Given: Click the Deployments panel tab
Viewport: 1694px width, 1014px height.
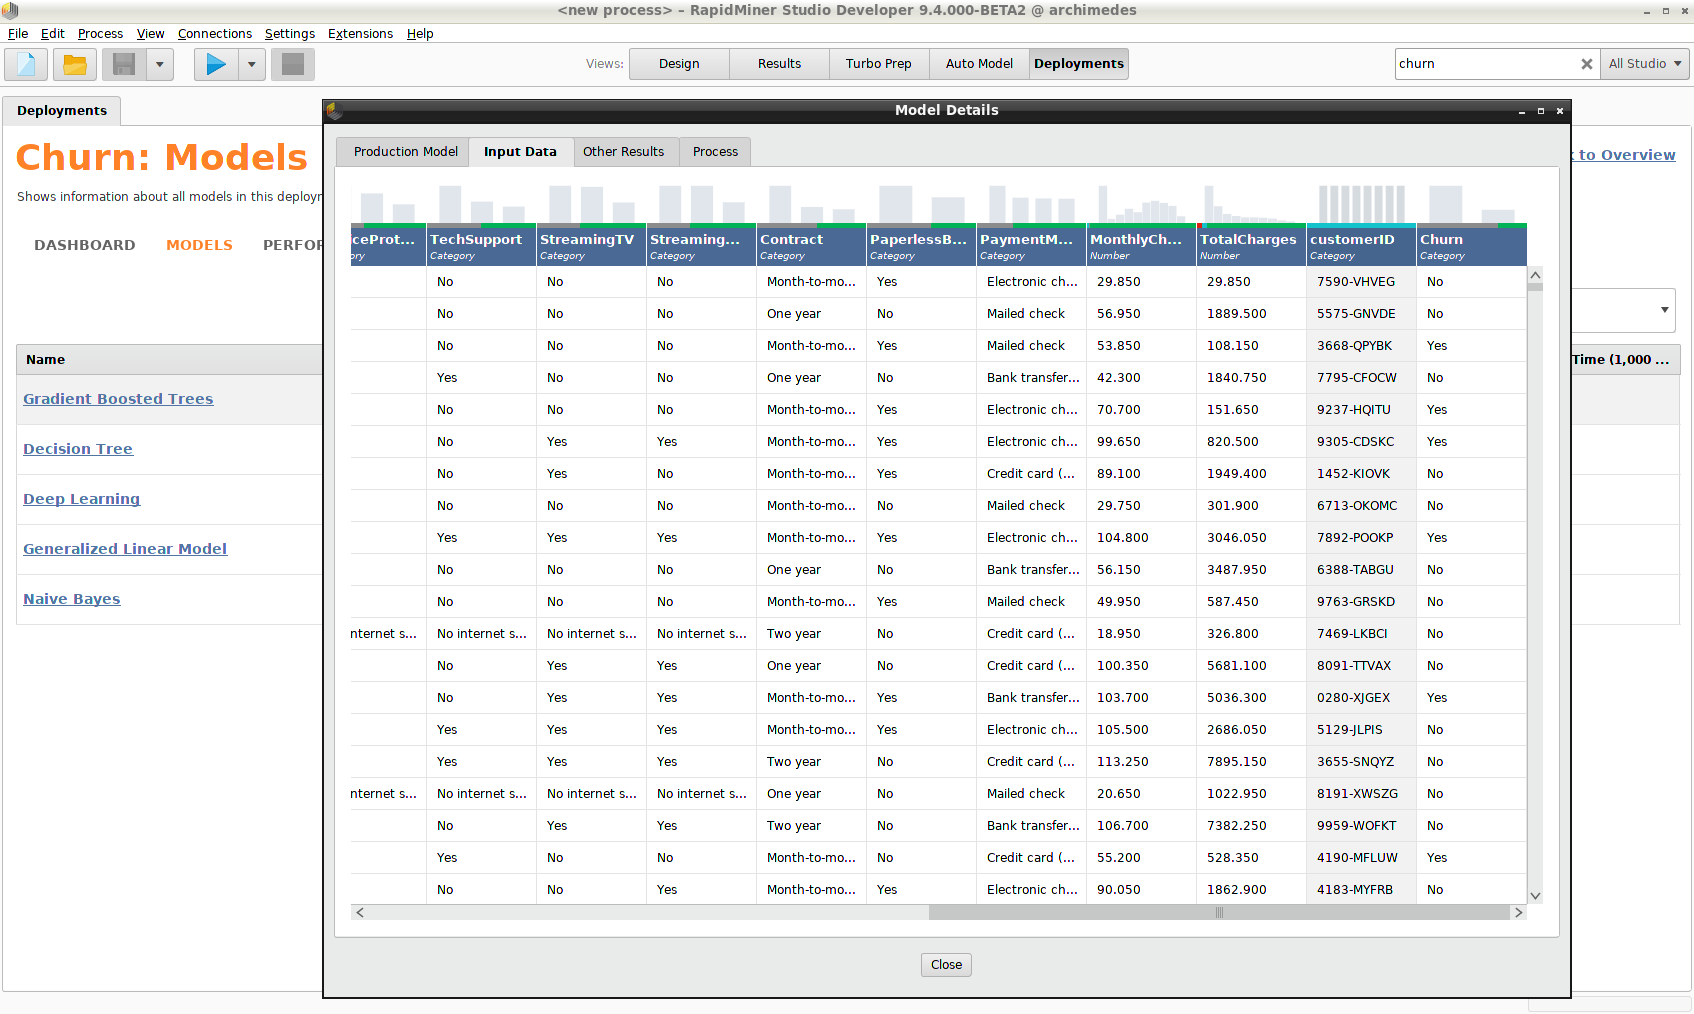Looking at the screenshot, I should point(62,111).
